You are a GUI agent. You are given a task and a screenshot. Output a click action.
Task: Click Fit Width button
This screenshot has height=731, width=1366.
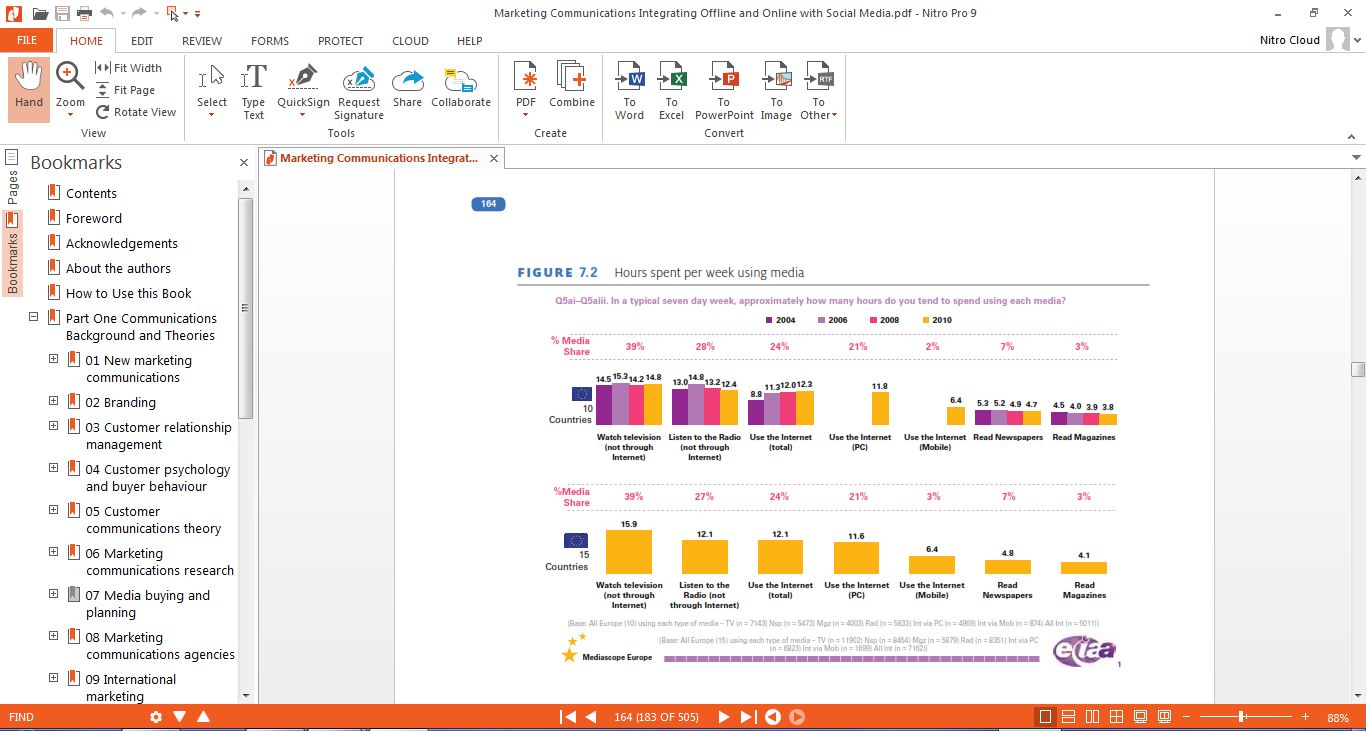point(129,68)
